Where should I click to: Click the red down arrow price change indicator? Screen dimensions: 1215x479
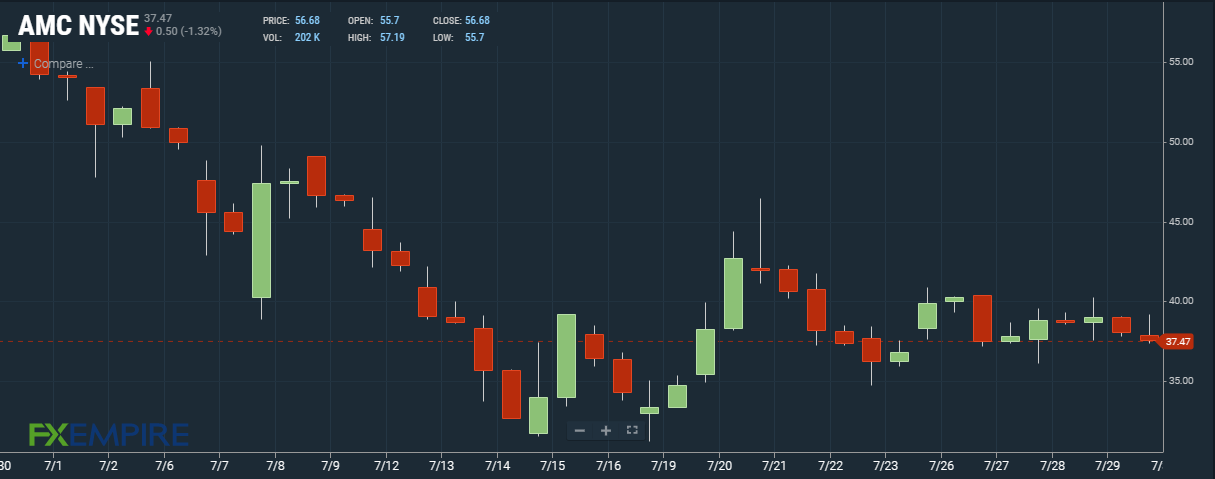tap(149, 31)
